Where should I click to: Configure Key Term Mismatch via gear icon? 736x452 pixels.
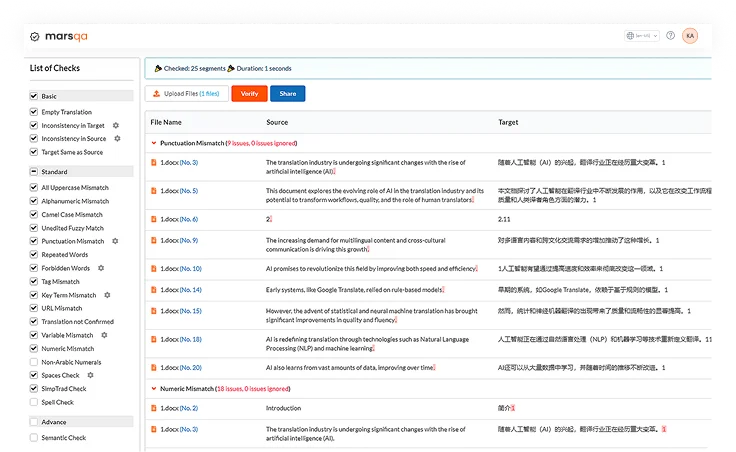pyautogui.click(x=107, y=295)
